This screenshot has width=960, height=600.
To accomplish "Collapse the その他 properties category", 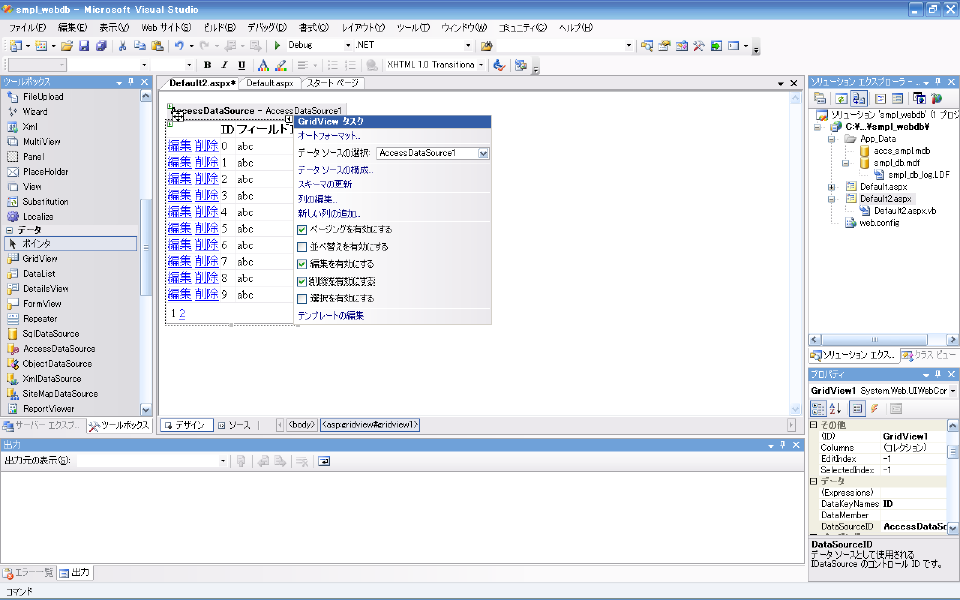I will [x=814, y=424].
